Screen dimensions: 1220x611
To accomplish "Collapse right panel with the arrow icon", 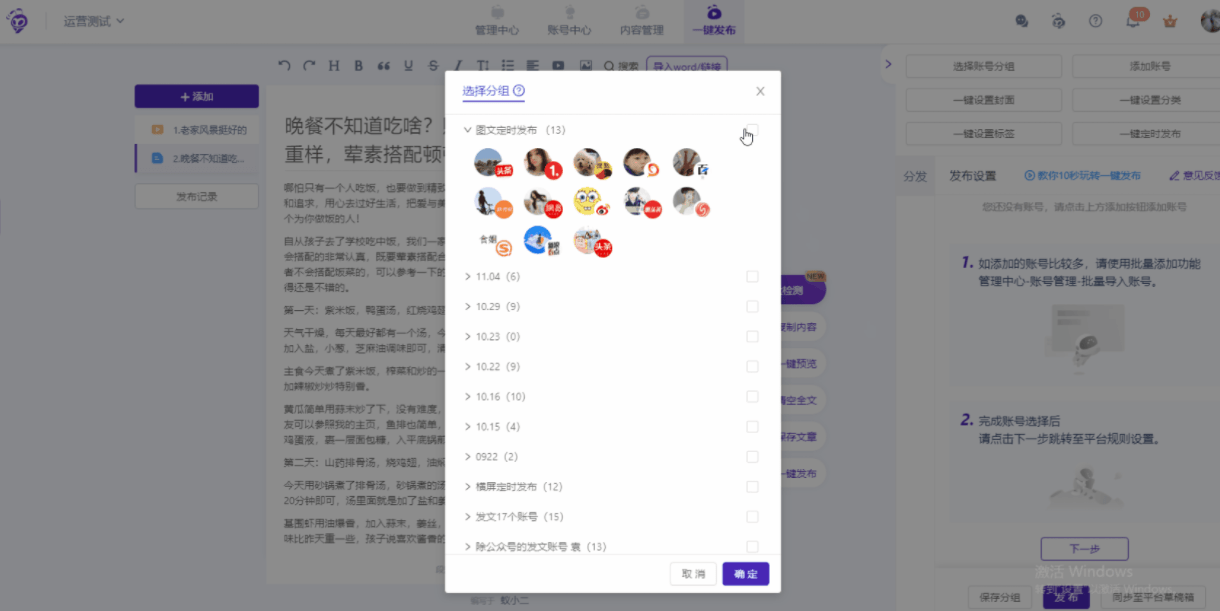I will pyautogui.click(x=888, y=65).
